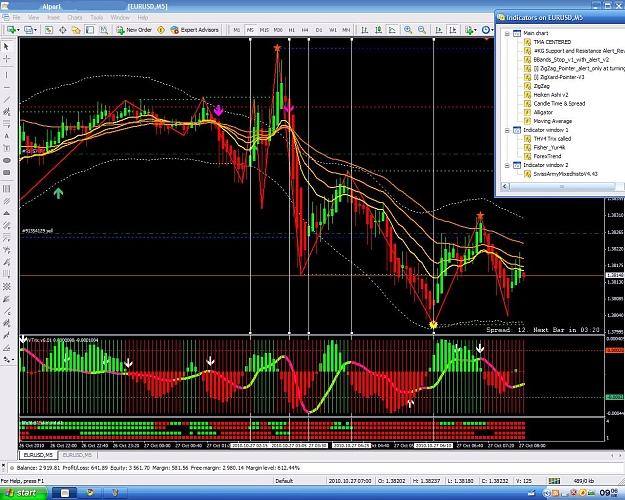Click scroll-left arrow in Indicators window
The image size is (625, 500).
[x=505, y=187]
